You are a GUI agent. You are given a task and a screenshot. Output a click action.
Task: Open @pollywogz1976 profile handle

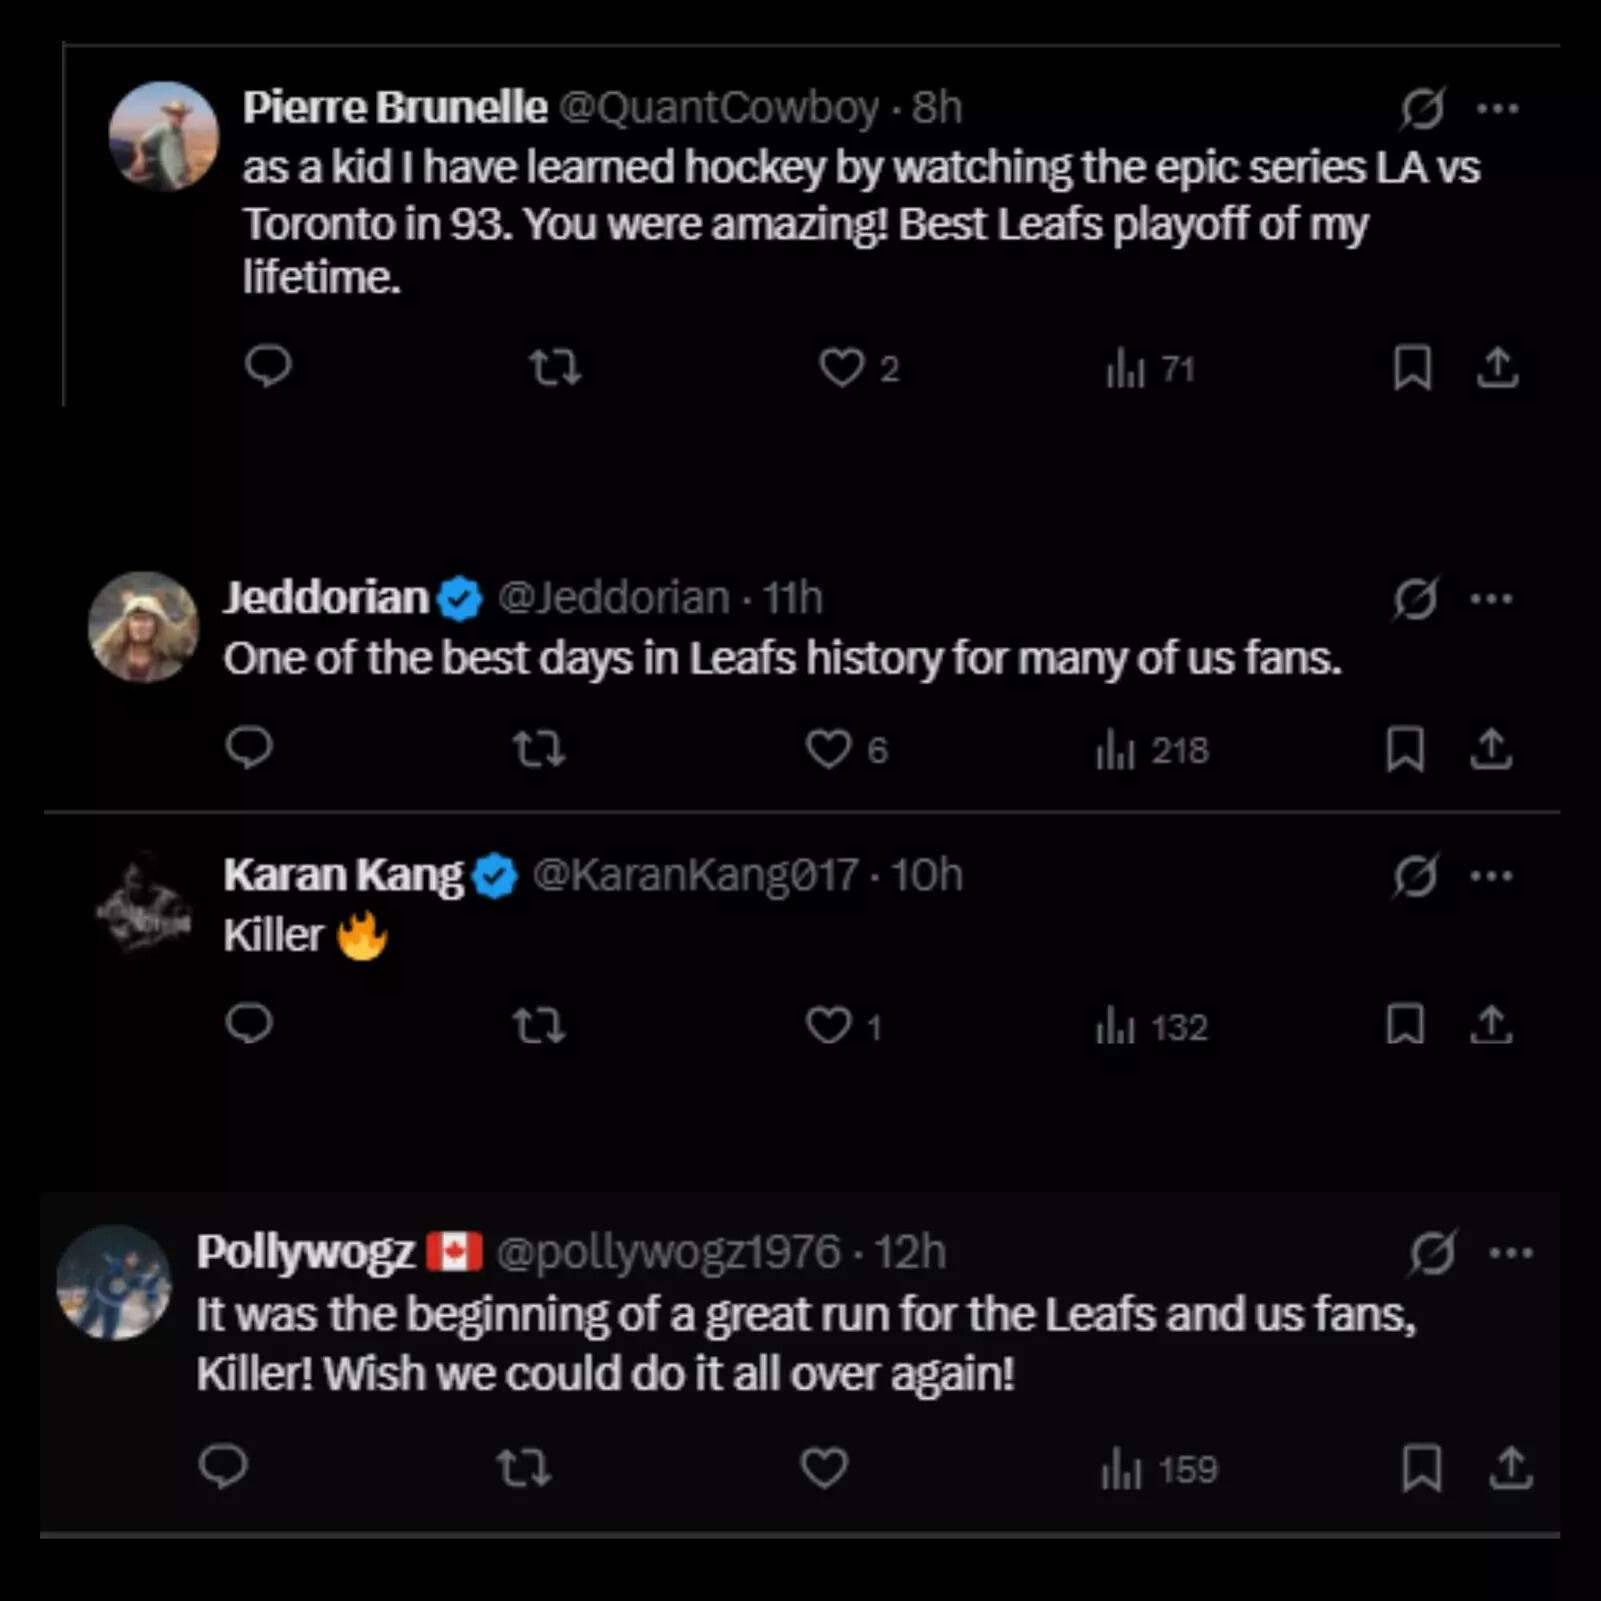click(668, 1252)
